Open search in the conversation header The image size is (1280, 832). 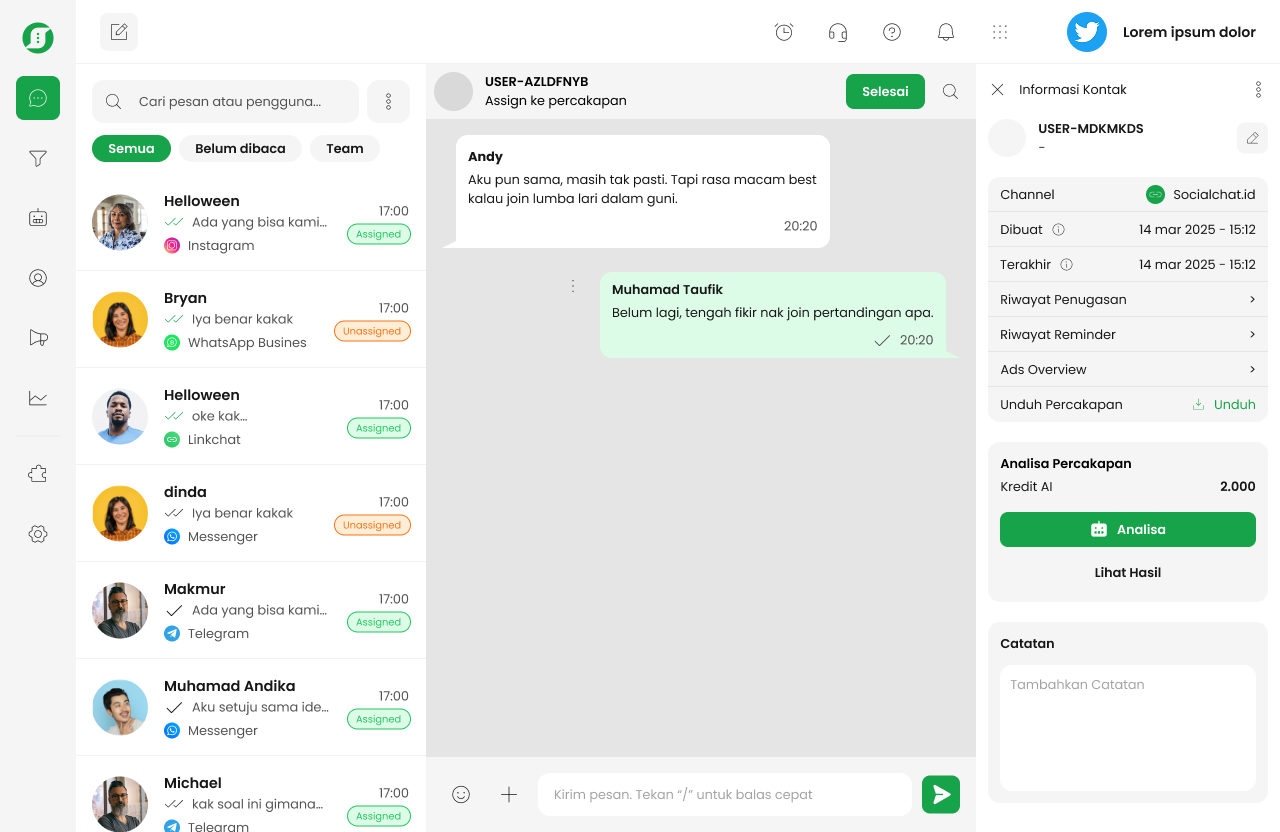tap(949, 90)
